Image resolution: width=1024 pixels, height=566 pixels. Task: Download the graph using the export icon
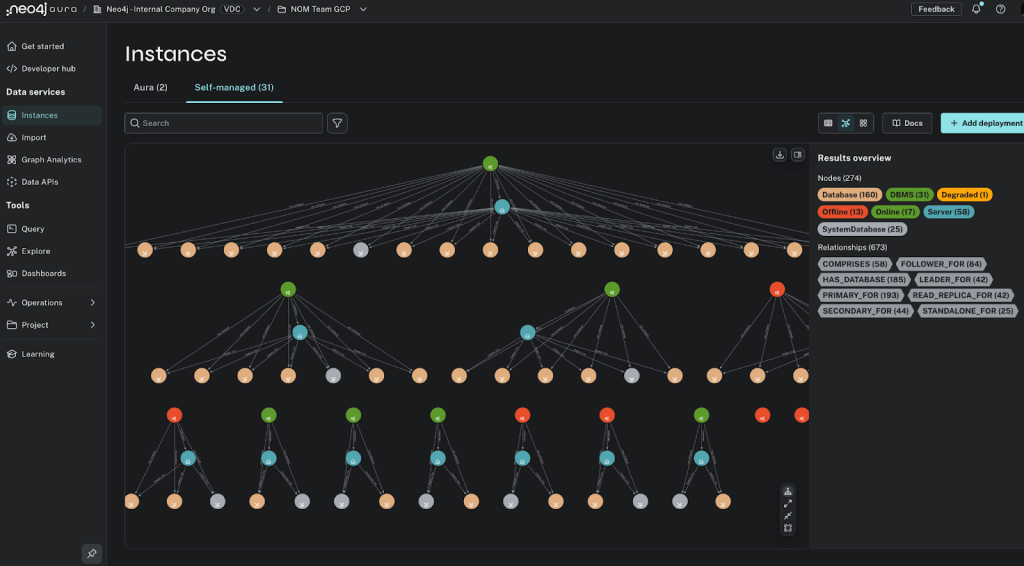(780, 155)
